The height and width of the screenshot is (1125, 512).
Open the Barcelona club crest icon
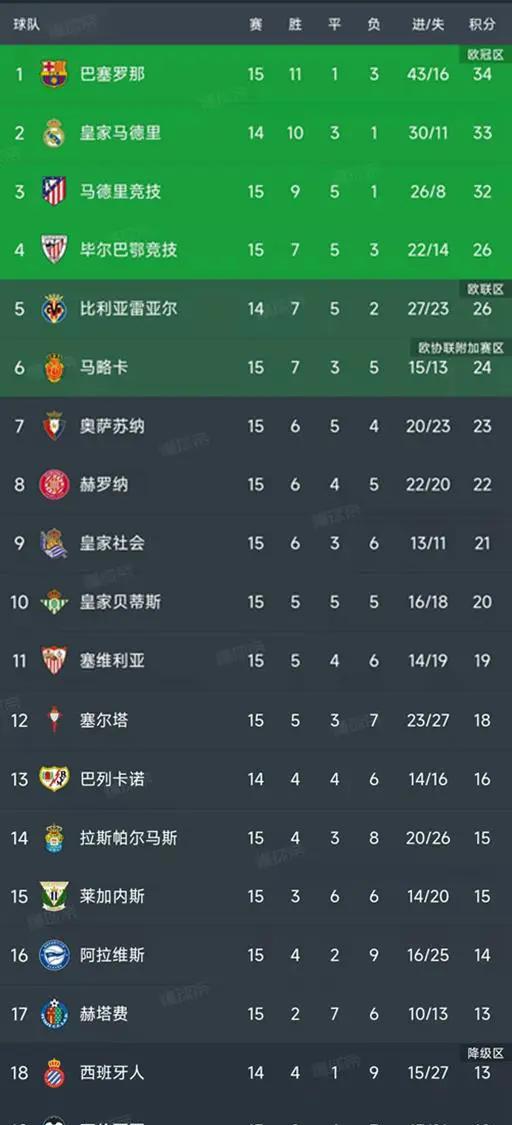coord(54,74)
